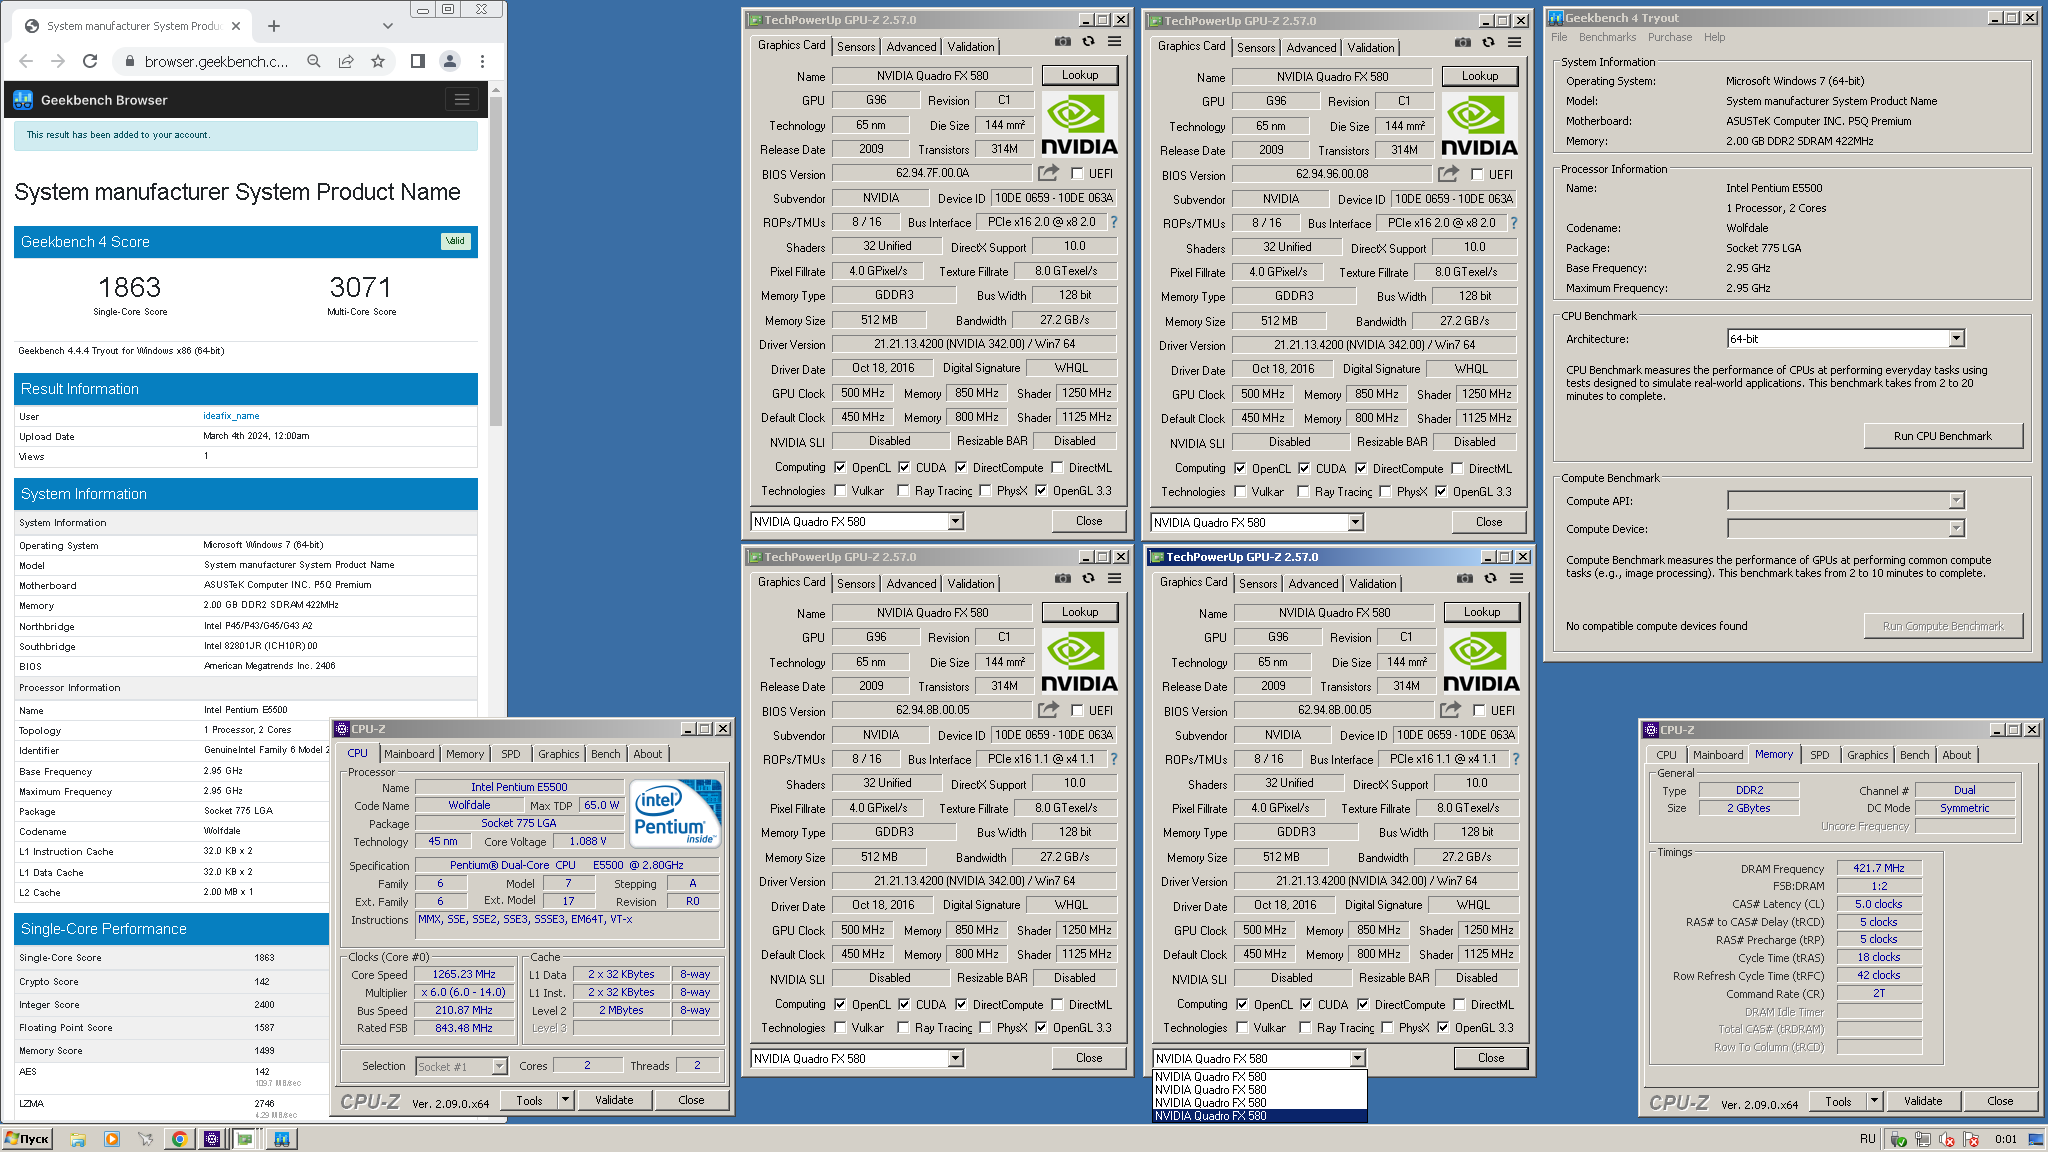2048x1152 pixels.
Task: Open ideafix_name user link
Action: click(x=231, y=416)
